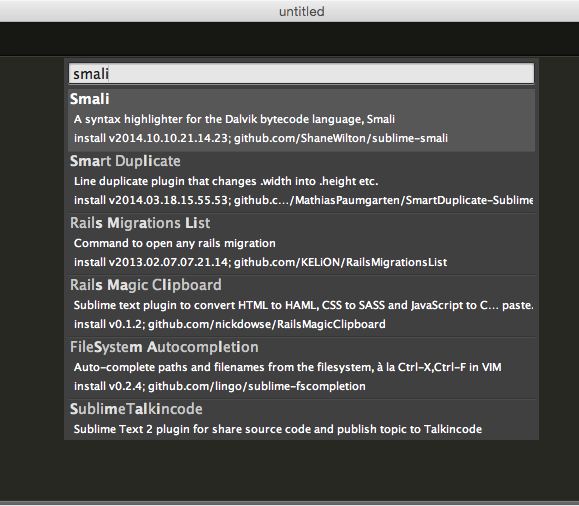The image size is (579, 506).
Task: Click the Dalvik bytecode syntax highlighter description
Action: click(x=234, y=119)
